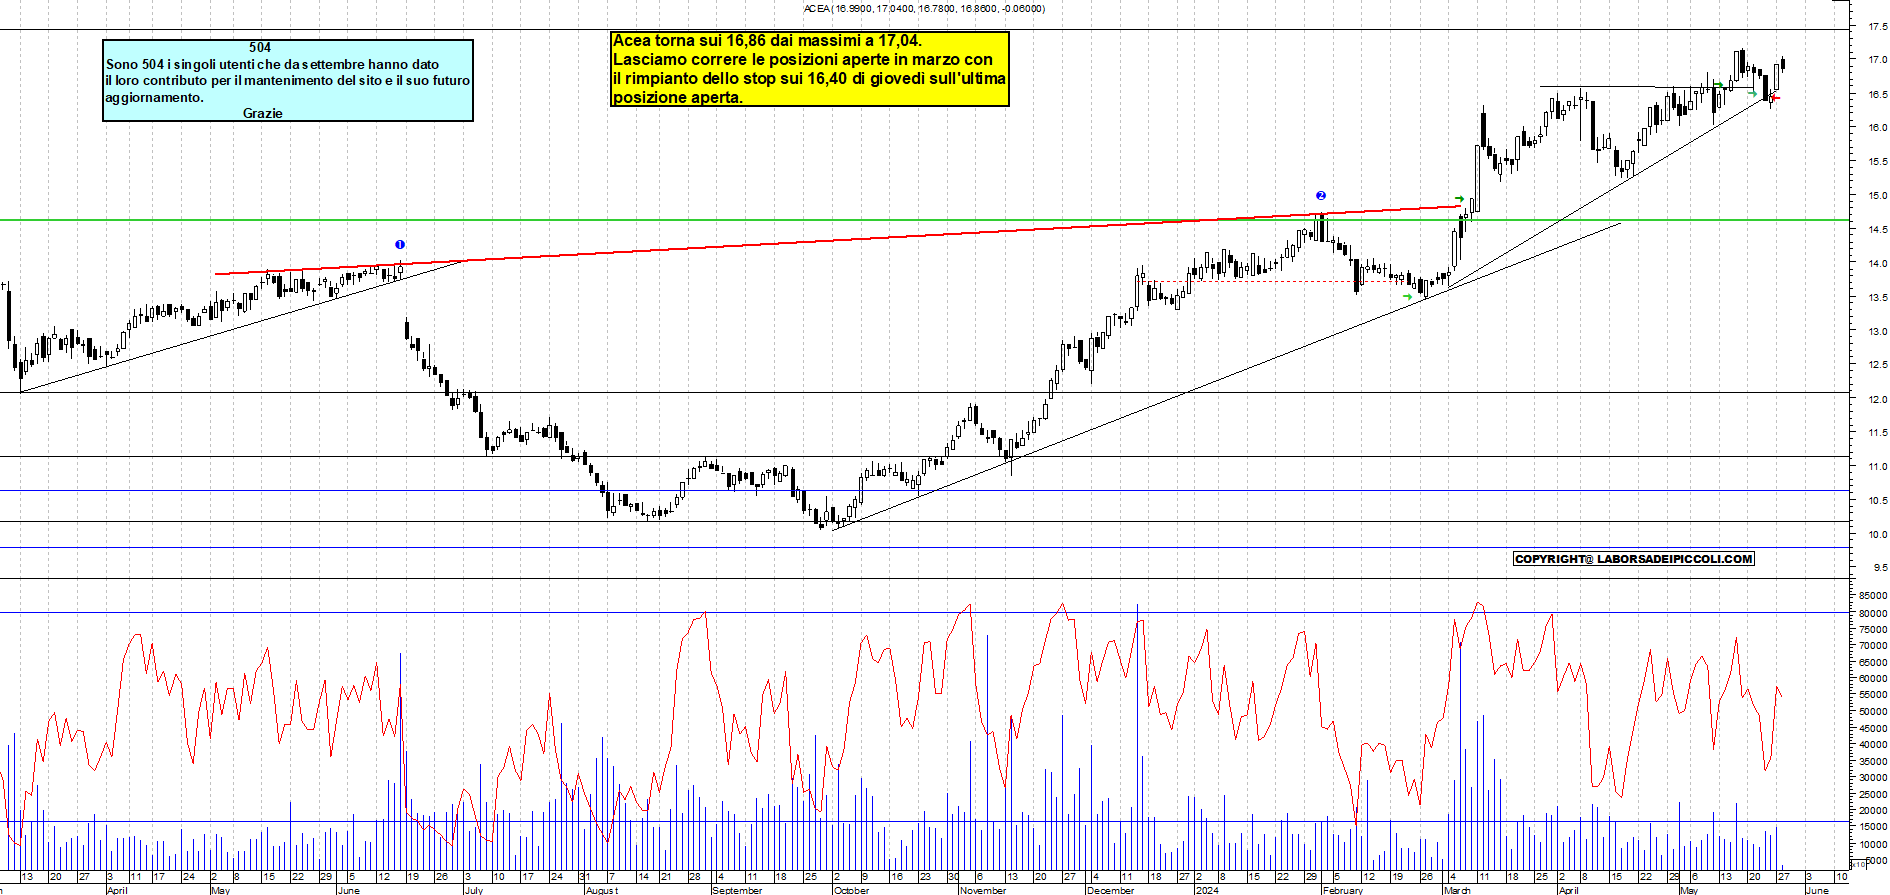The height and width of the screenshot is (895, 1890).
Task: Click the July month label on time axis
Action: point(474,890)
